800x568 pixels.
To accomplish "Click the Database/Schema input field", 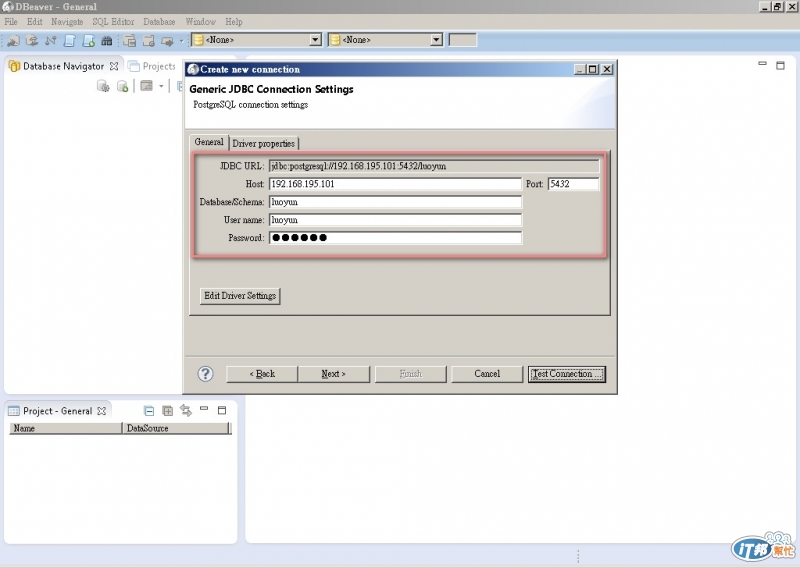I will pos(395,202).
